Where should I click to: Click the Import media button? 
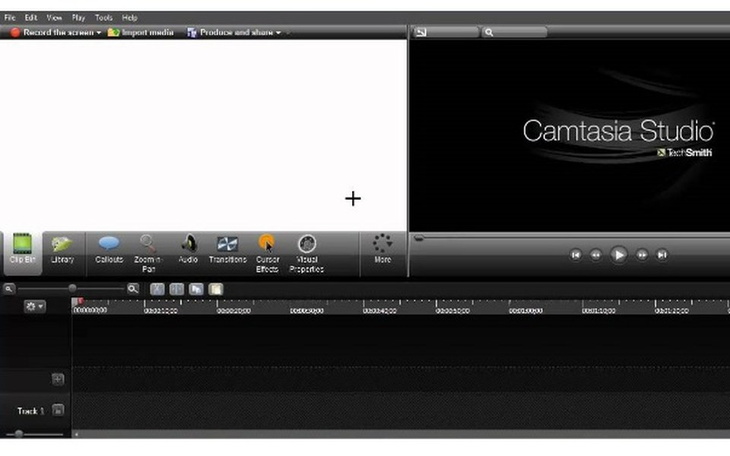tap(141, 32)
